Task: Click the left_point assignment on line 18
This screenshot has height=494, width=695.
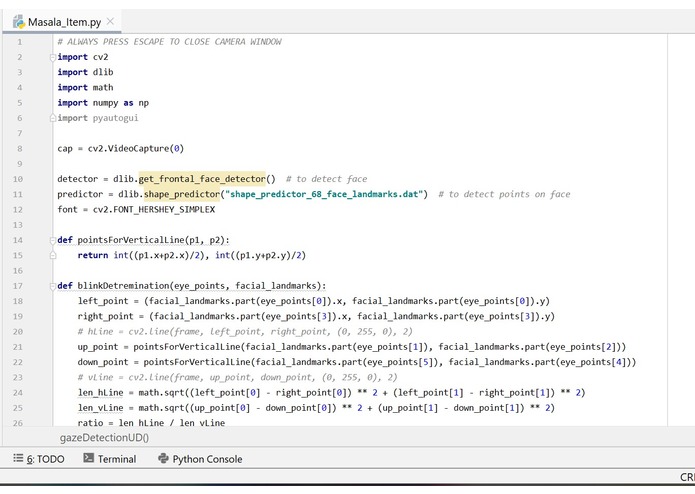Action: click(313, 301)
